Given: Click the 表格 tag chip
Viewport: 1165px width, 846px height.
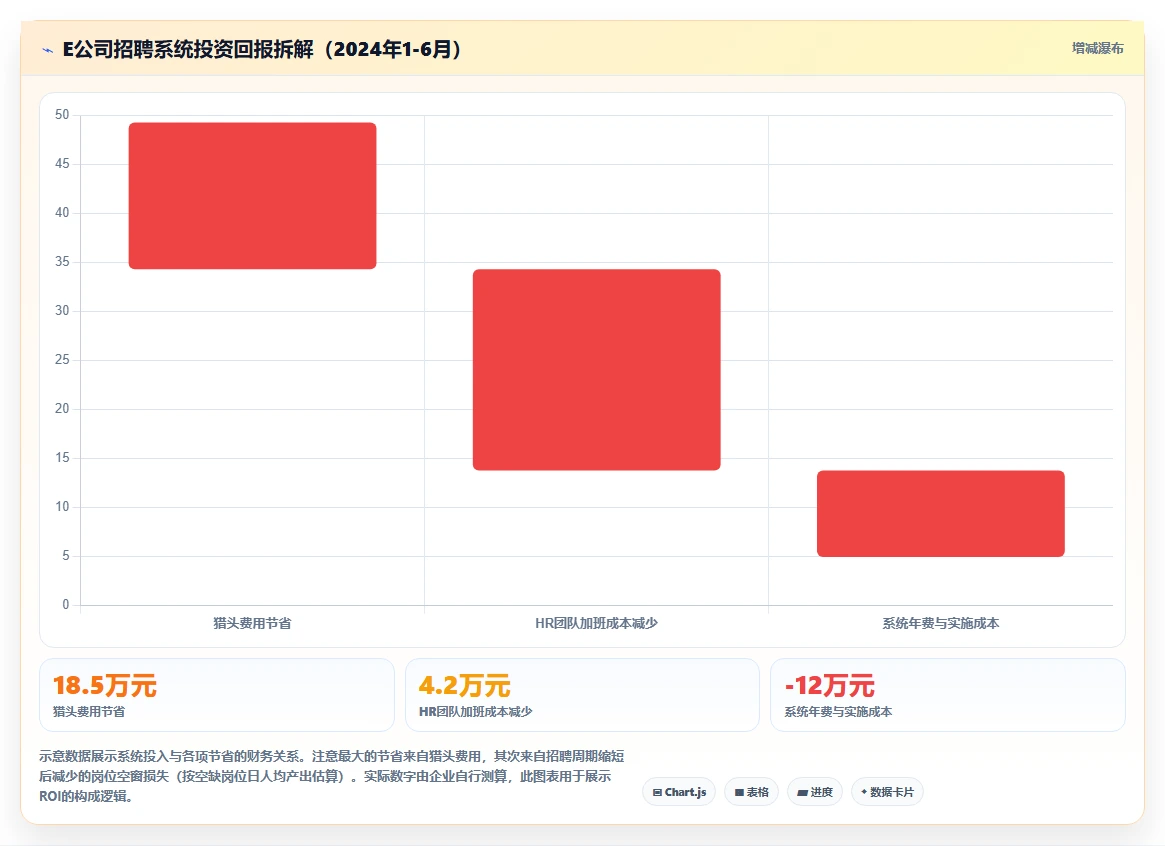Looking at the screenshot, I should coord(751,792).
